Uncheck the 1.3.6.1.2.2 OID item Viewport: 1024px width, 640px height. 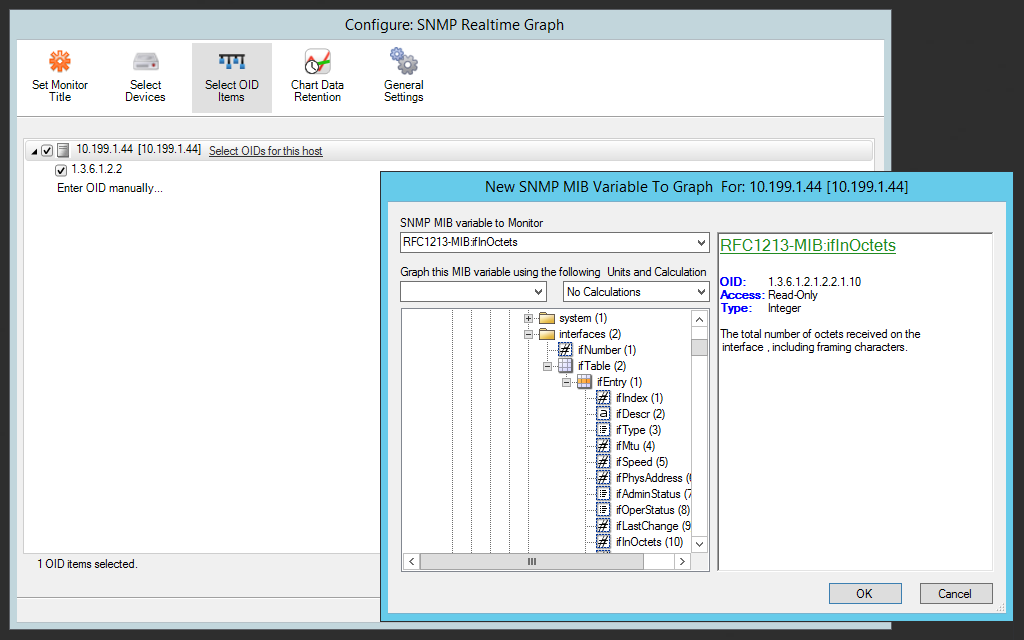[60, 169]
